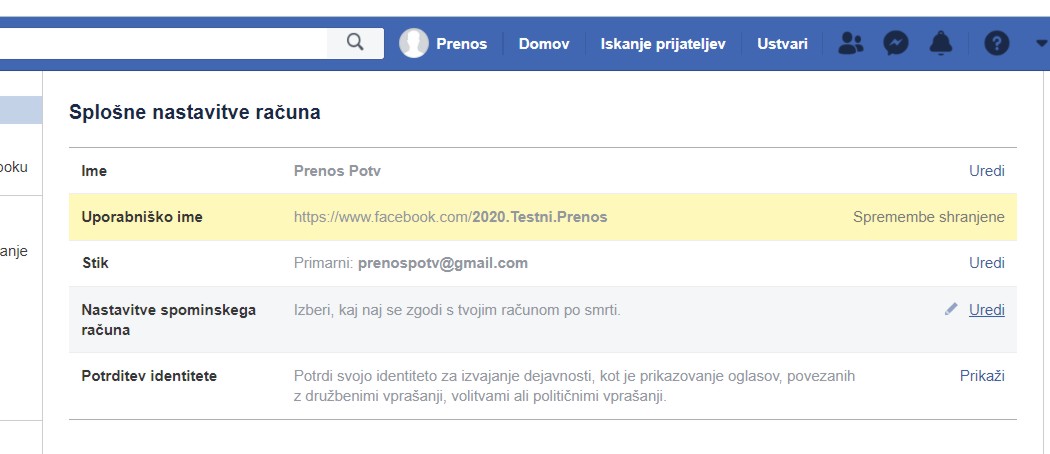Click Uredi for Nastavitve spominskega računa
The image size is (1050, 454).
986,310
